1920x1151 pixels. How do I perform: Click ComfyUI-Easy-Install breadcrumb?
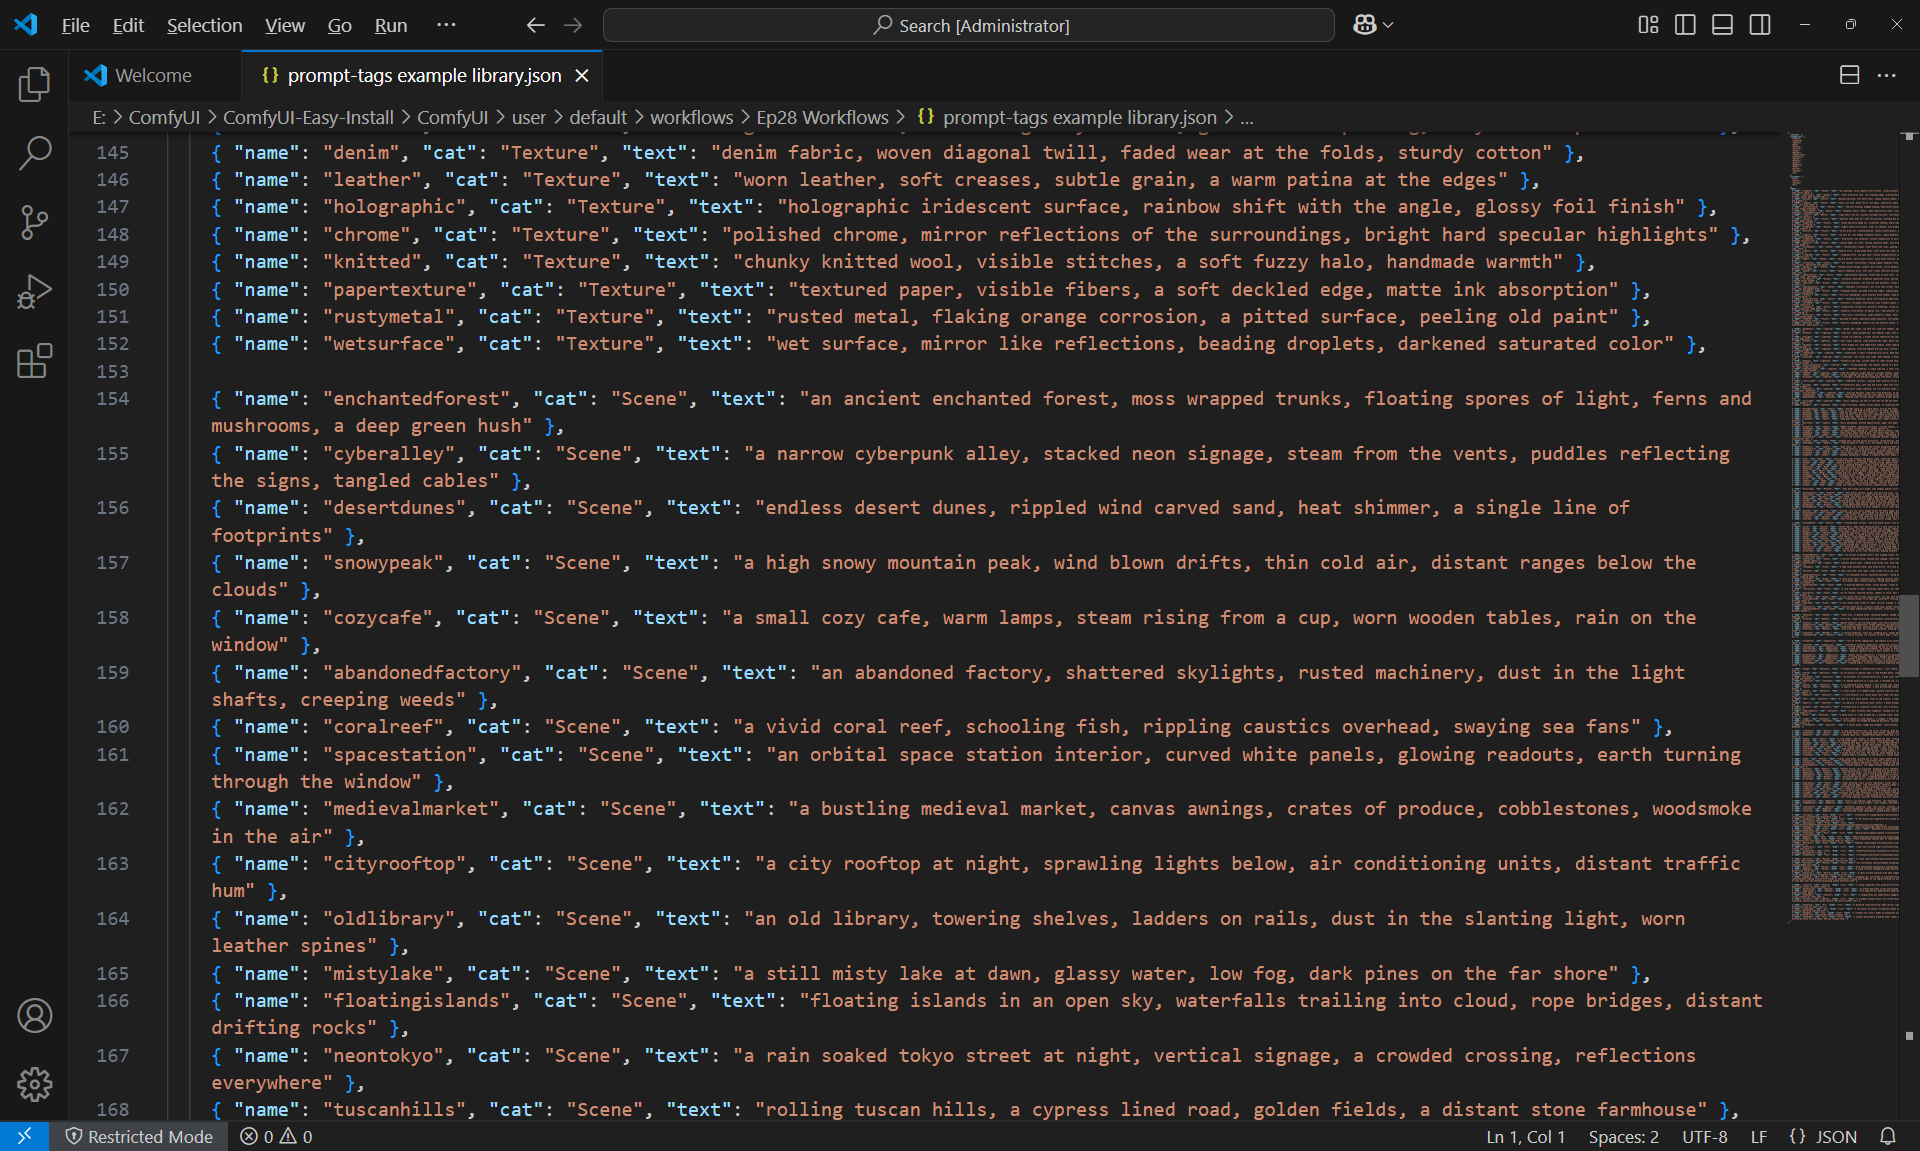tap(308, 117)
